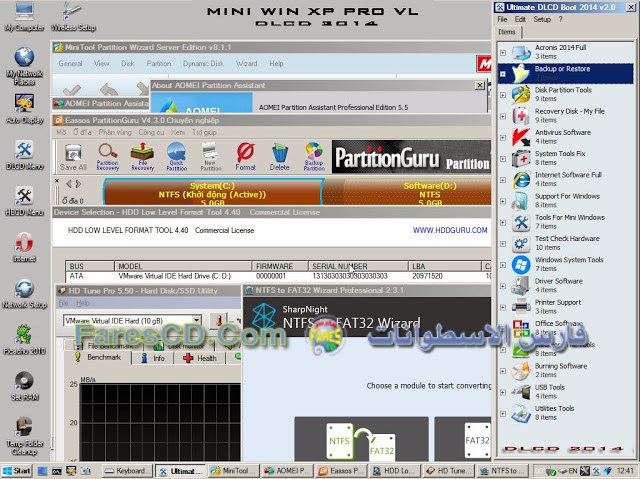Click the NTFS to FAT32 module tile
This screenshot has height=479, width=640.
[361, 439]
